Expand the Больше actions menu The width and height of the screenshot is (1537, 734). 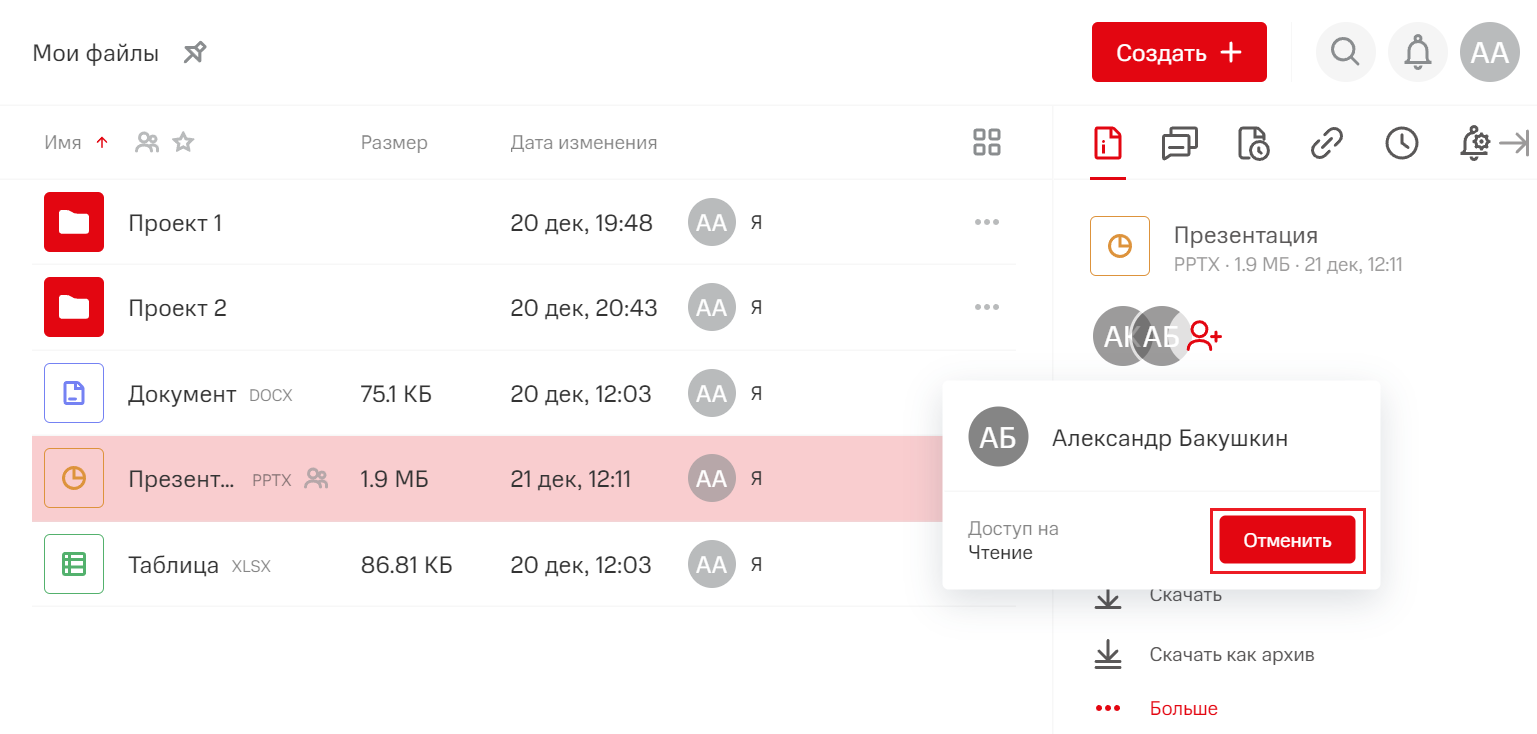[x=1183, y=709]
